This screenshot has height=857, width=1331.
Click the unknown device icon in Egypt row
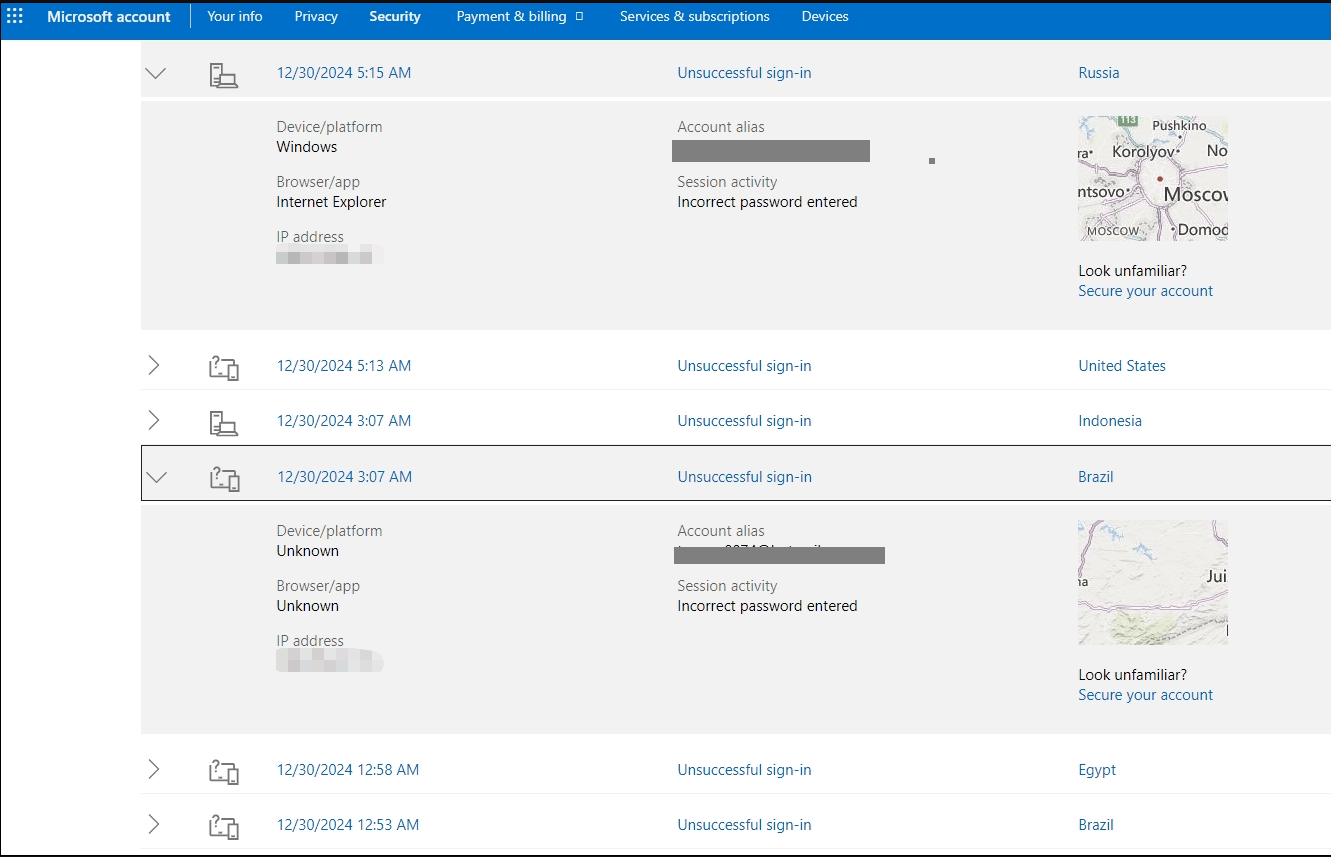pyautogui.click(x=224, y=771)
